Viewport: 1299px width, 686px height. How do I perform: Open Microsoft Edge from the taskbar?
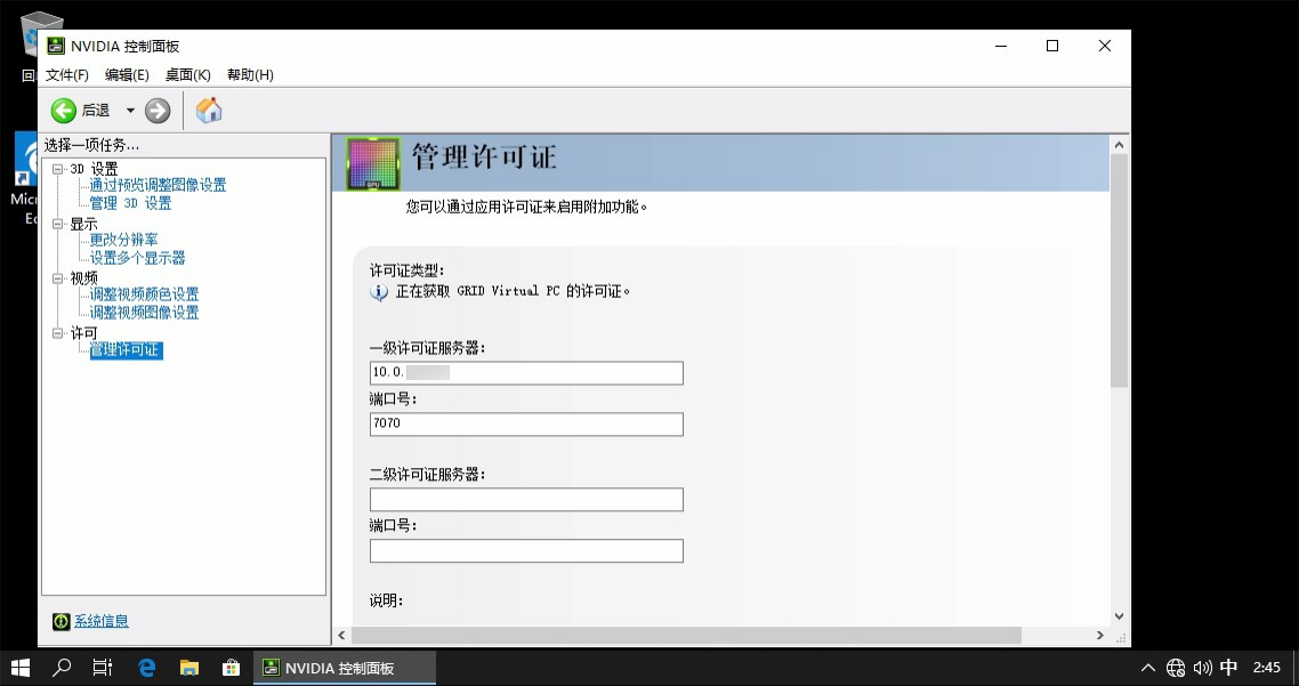pos(147,668)
